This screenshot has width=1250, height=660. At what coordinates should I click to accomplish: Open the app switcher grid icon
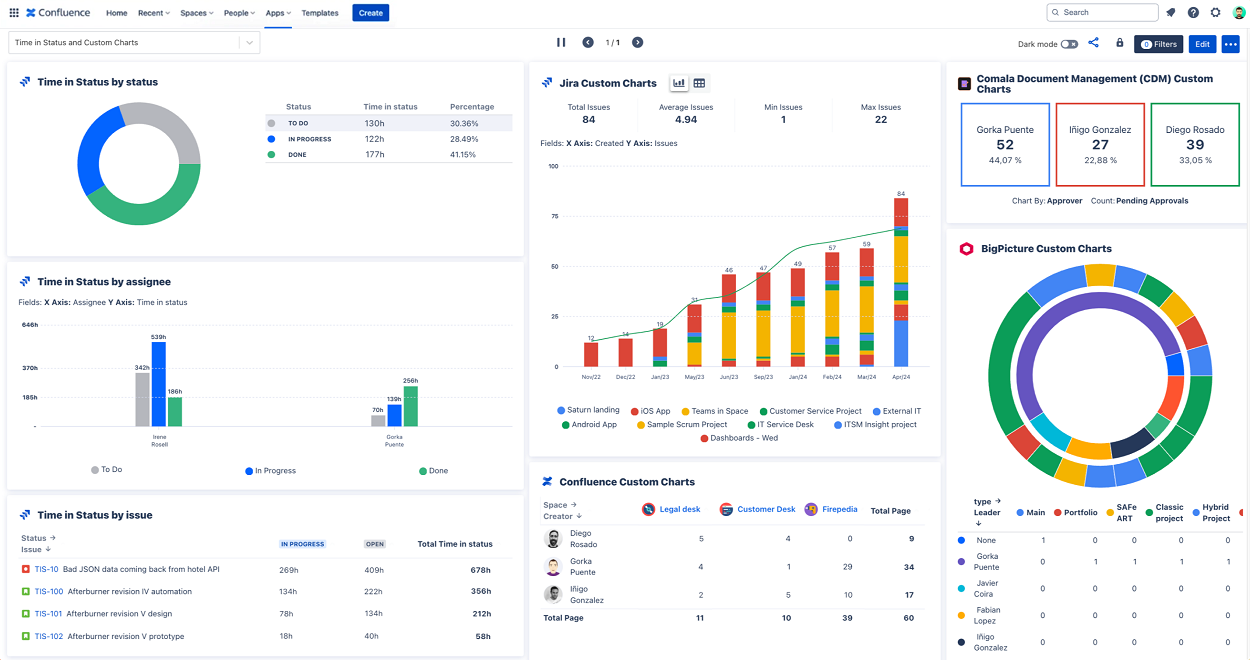13,13
